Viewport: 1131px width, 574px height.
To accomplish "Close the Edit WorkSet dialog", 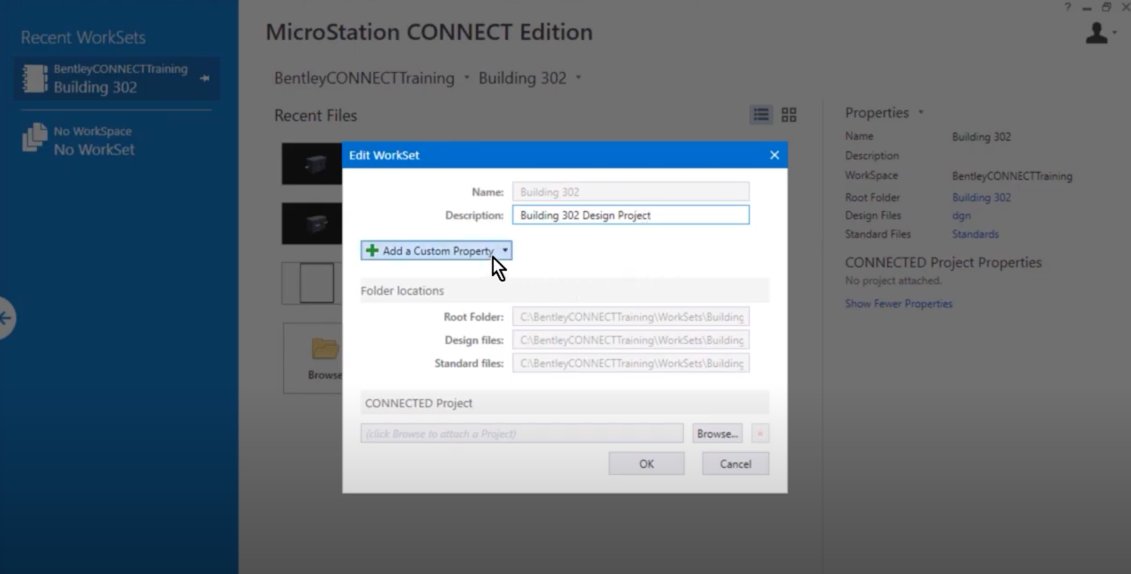I will click(x=774, y=155).
